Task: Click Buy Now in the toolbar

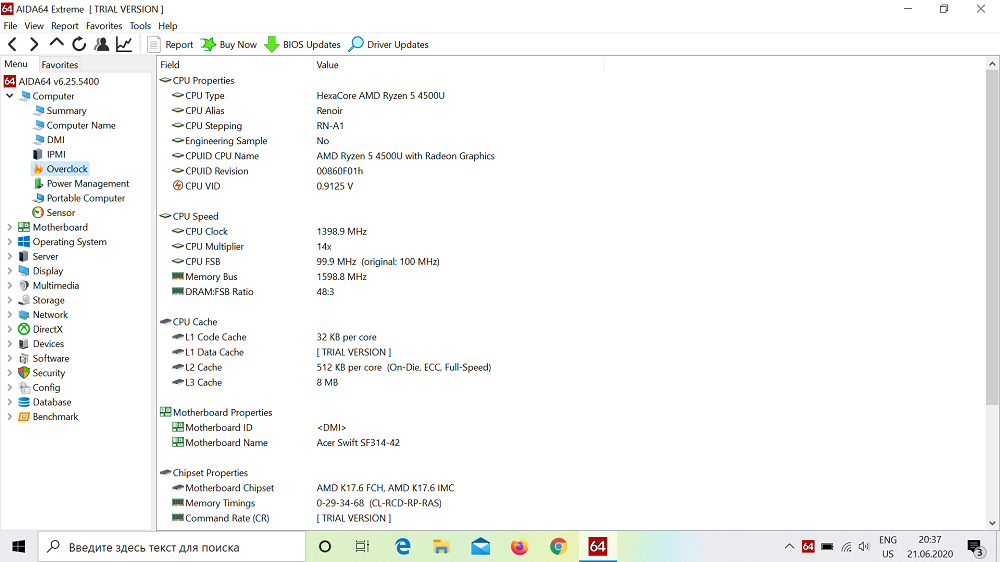Action: [229, 45]
